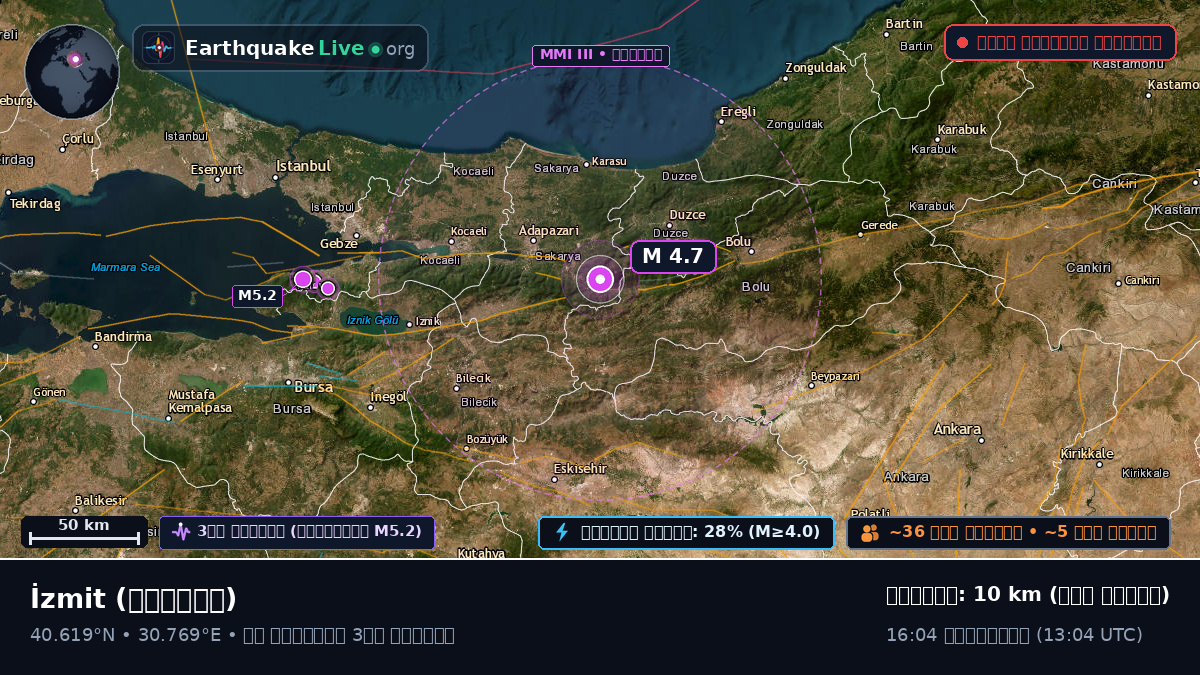Open the EarthquakeLive.org title link
This screenshot has height=675, width=1200.
pyautogui.click(x=300, y=48)
